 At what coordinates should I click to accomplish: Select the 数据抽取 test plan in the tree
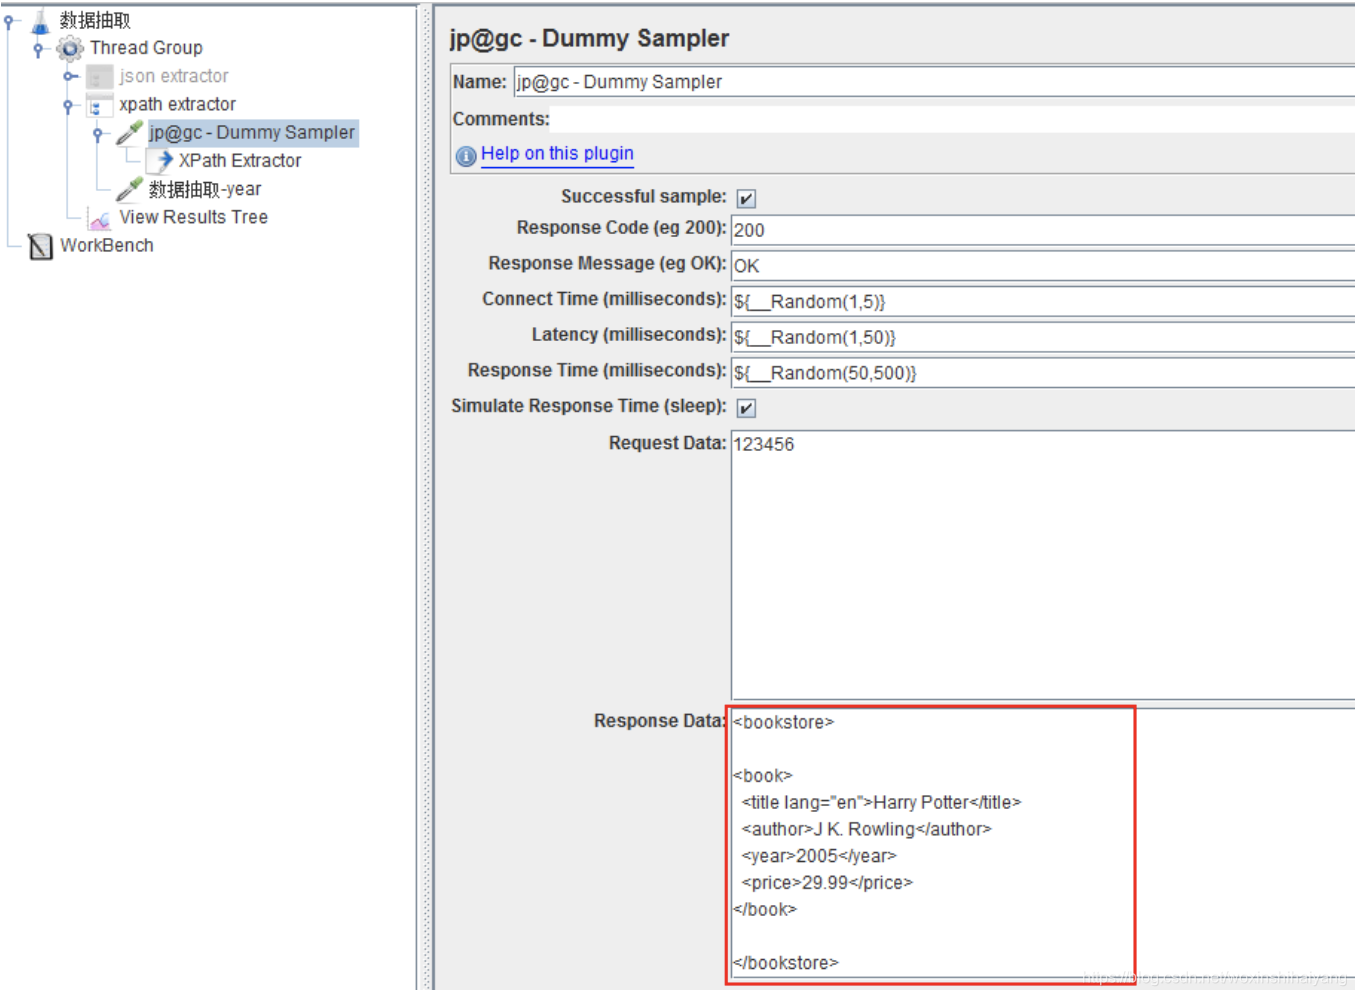(x=95, y=20)
